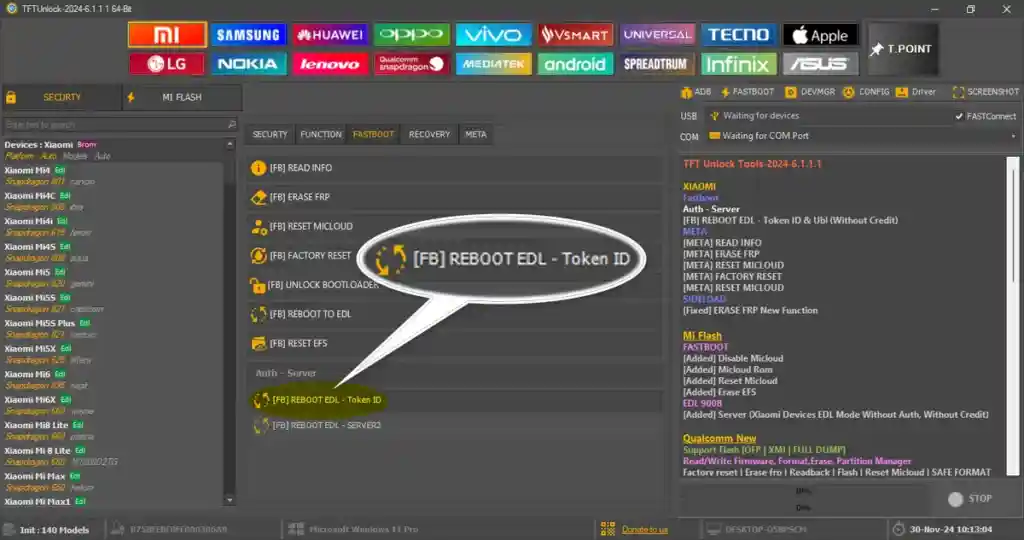Open the FASTBOOT sub-tab

(374, 135)
